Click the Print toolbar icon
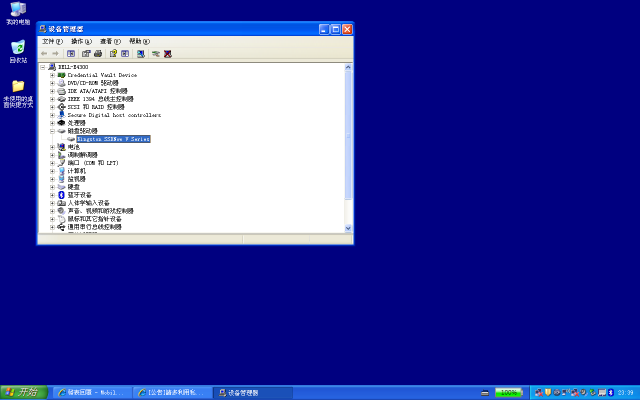 (x=98, y=53)
